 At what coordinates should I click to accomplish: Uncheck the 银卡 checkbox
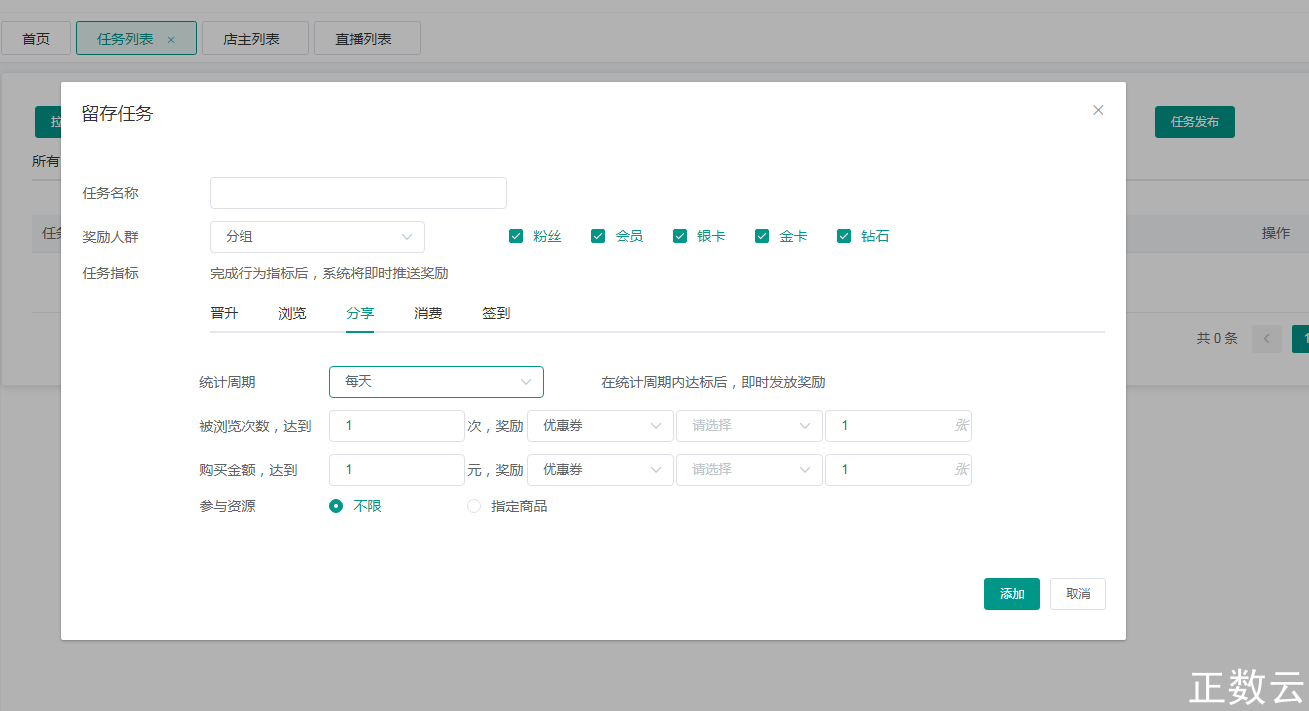click(x=680, y=236)
